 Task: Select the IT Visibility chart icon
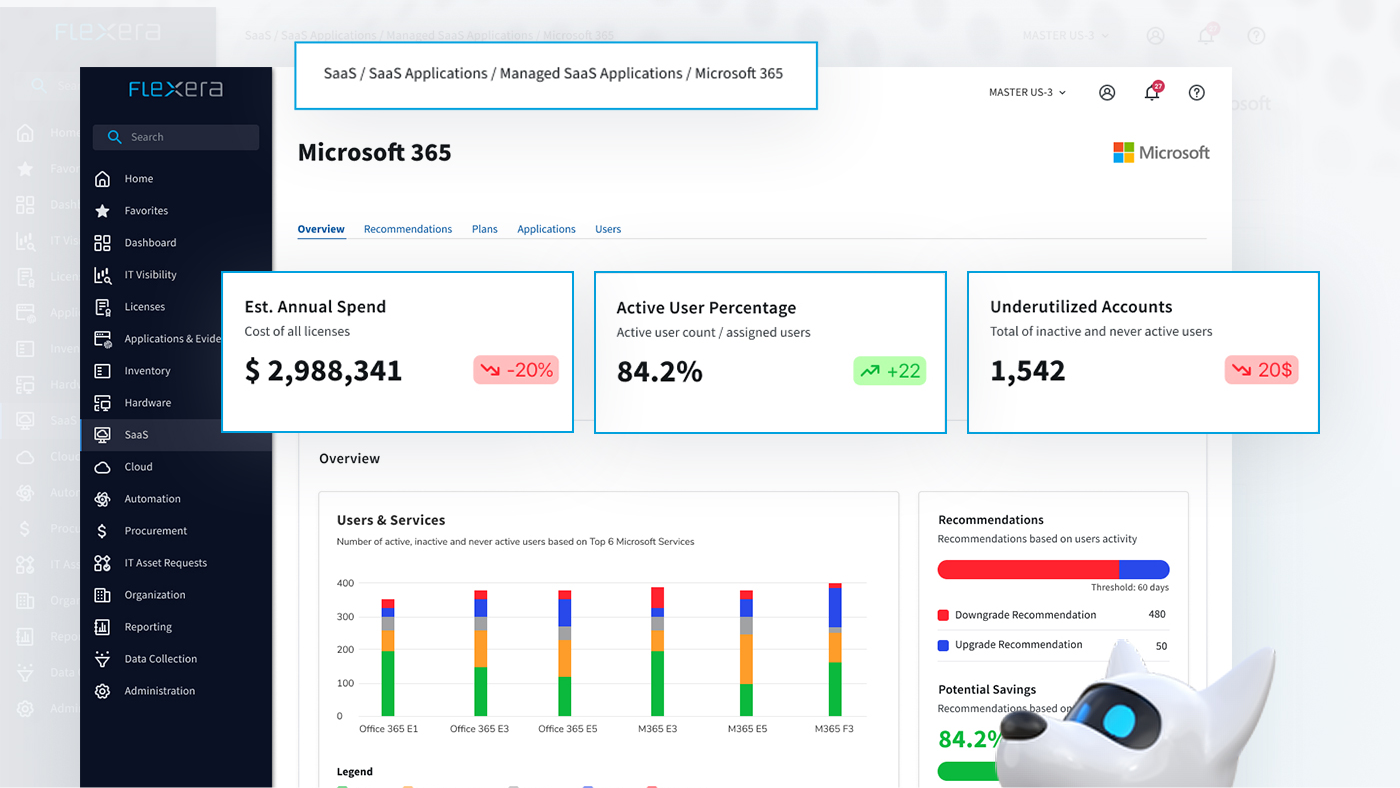pyautogui.click(x=102, y=275)
